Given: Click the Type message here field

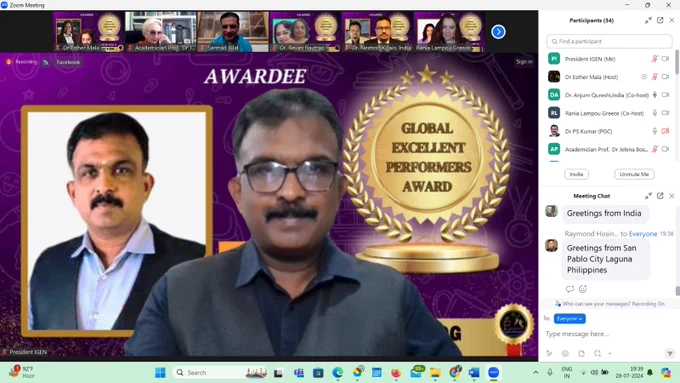Looking at the screenshot, I should pyautogui.click(x=607, y=334).
